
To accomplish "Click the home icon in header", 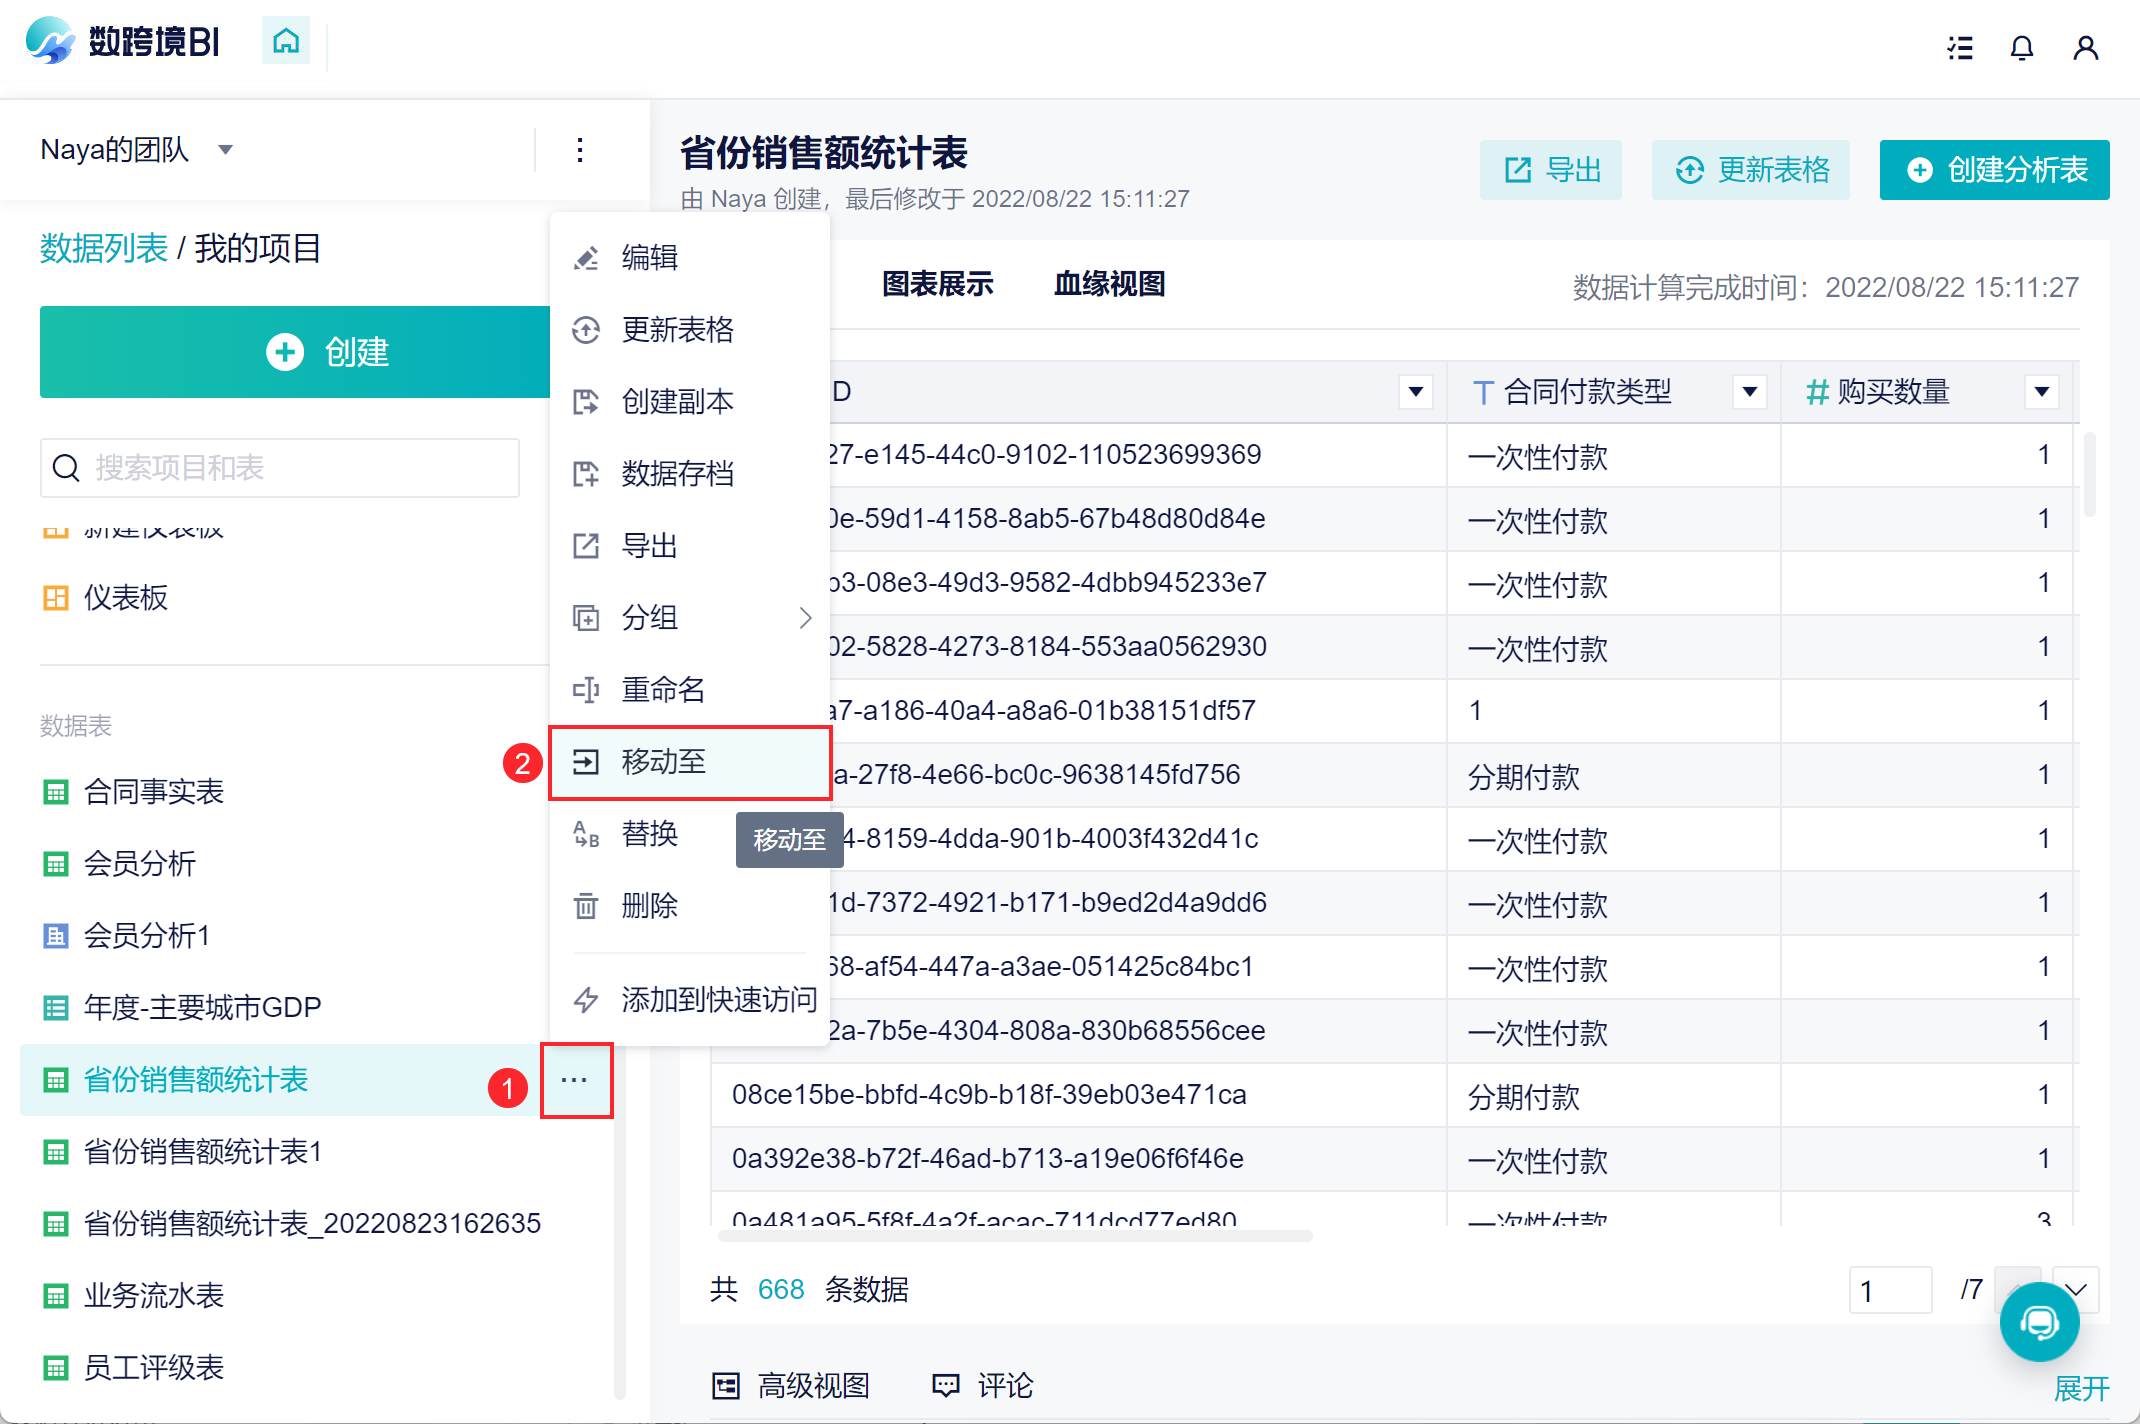I will click(x=286, y=41).
